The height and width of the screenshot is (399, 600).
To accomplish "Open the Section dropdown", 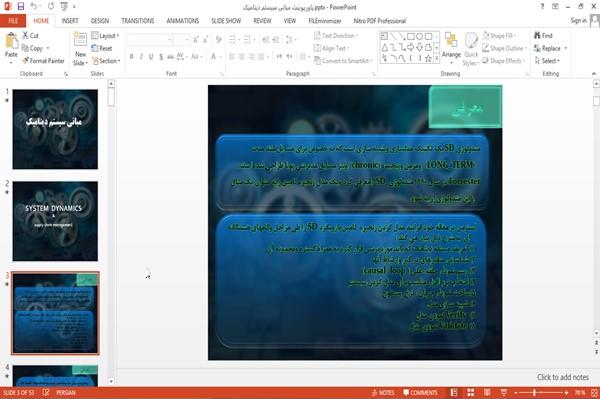I will 106,61.
